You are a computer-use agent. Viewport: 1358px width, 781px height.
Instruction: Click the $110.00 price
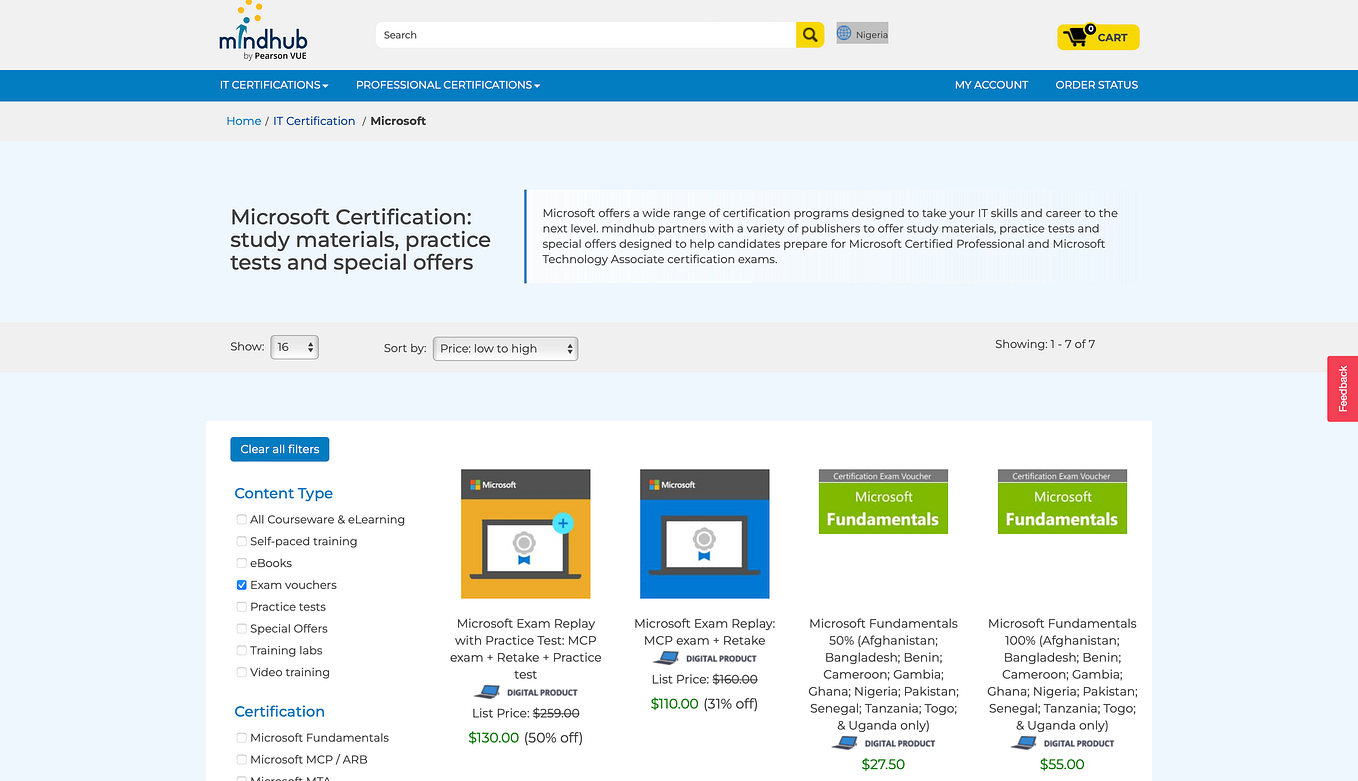(x=675, y=704)
